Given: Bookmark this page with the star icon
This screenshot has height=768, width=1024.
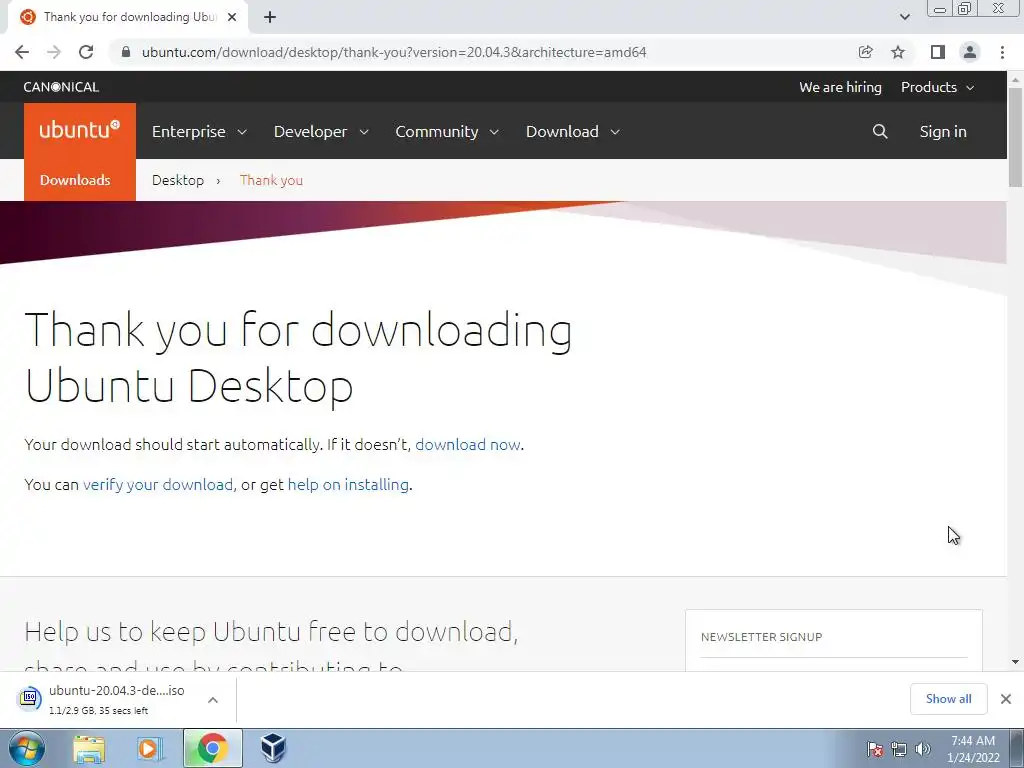Looking at the screenshot, I should (898, 52).
